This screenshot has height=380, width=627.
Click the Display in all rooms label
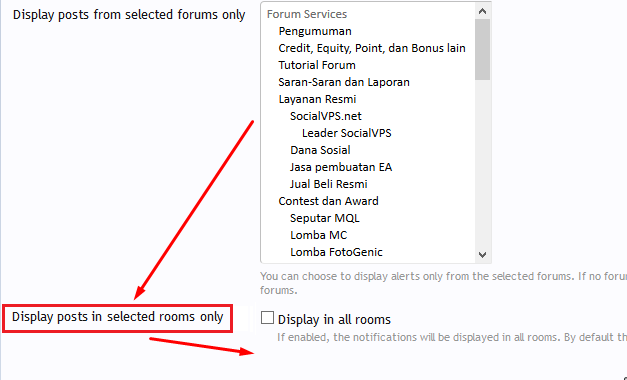pos(334,319)
